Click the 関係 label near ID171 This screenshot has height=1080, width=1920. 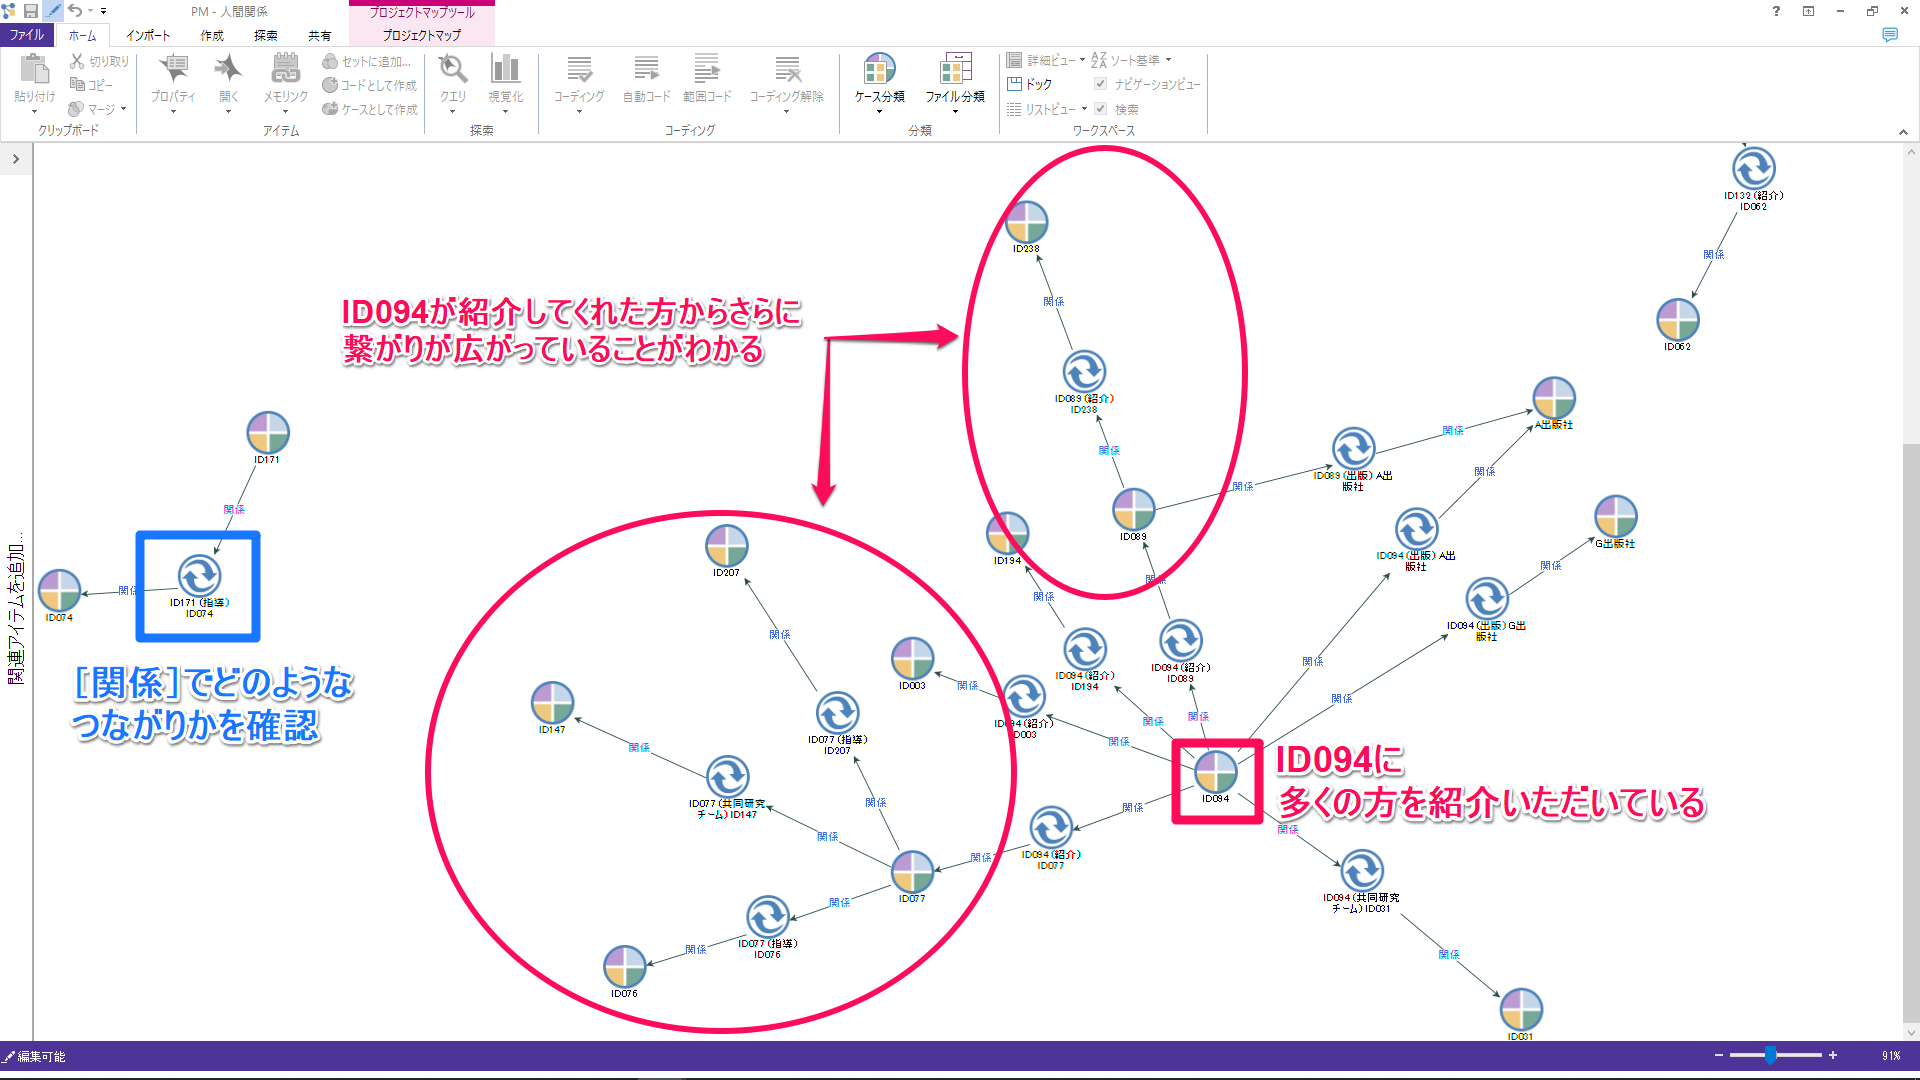click(234, 509)
